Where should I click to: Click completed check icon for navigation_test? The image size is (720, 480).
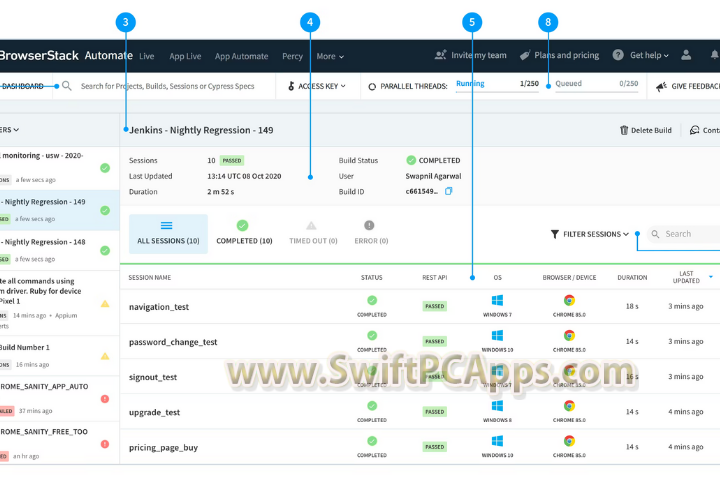pyautogui.click(x=372, y=300)
